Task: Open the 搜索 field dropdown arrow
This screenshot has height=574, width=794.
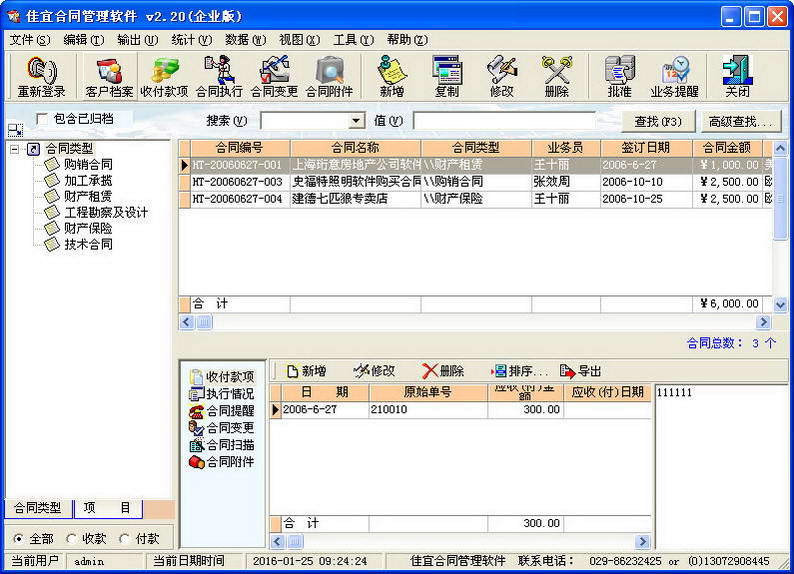Action: [x=356, y=121]
